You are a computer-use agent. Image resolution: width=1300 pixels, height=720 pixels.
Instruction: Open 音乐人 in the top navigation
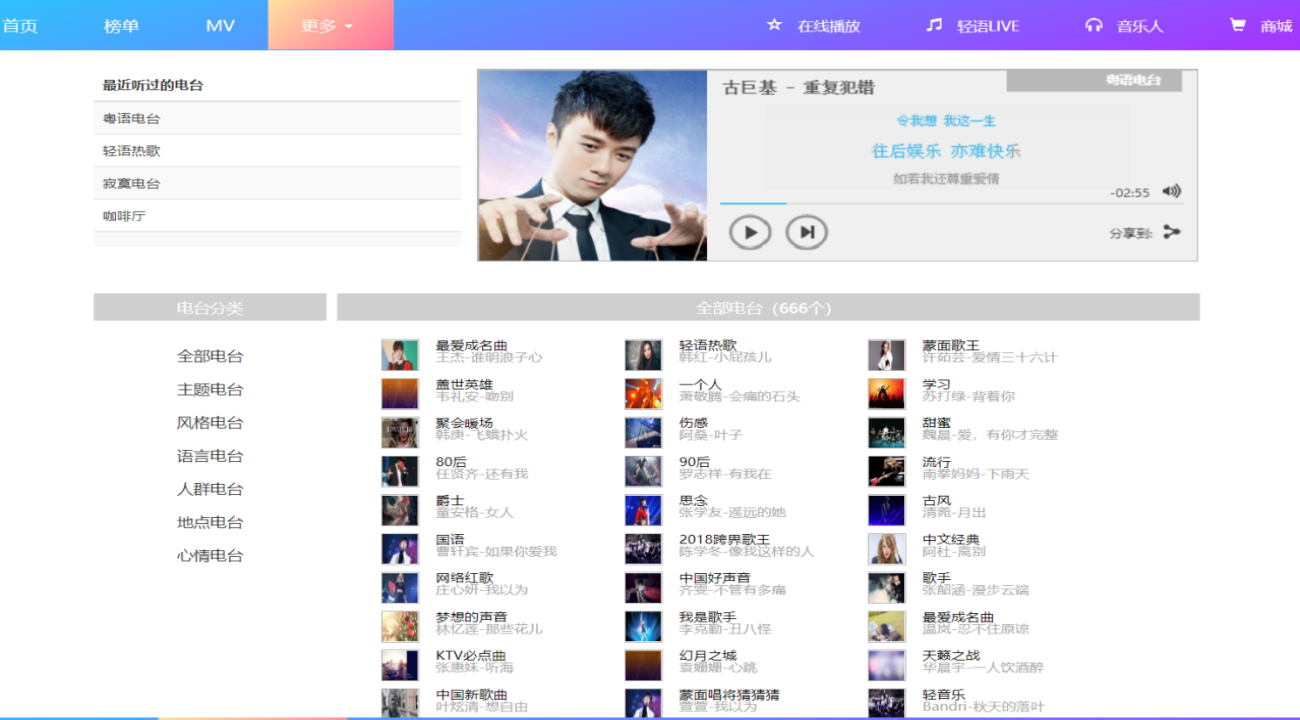click(x=1140, y=26)
